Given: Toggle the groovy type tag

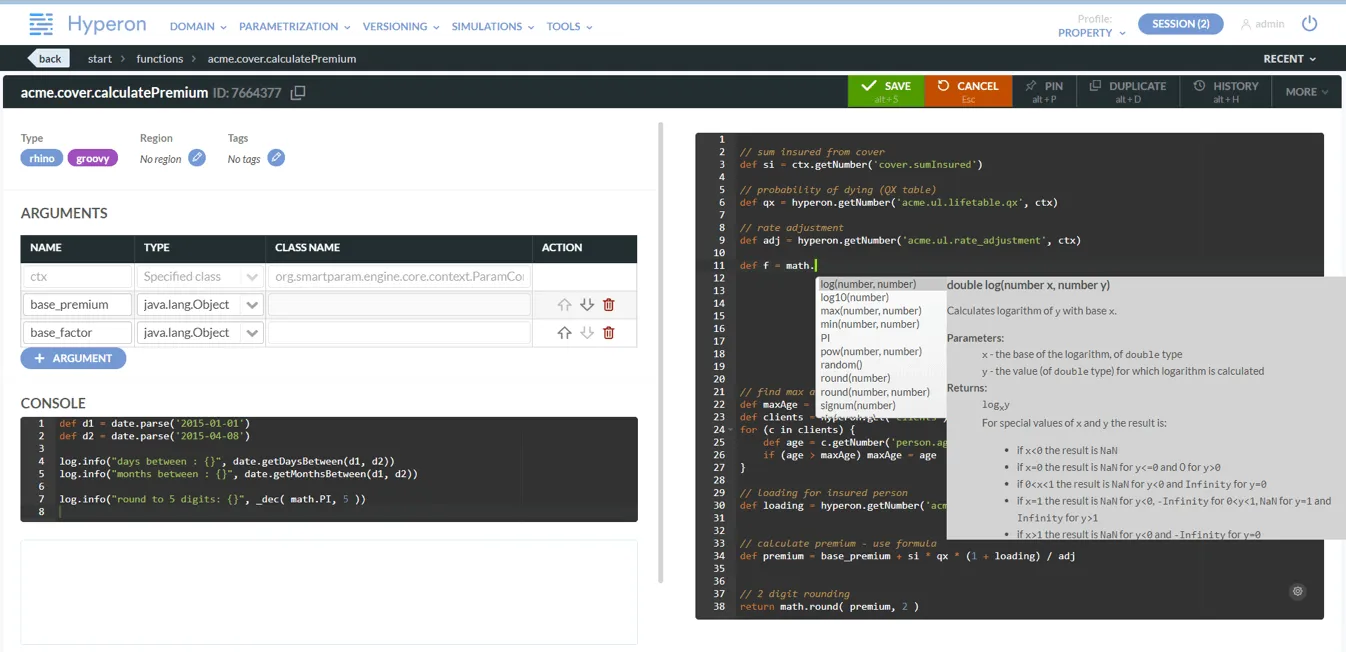Looking at the screenshot, I should click(92, 158).
